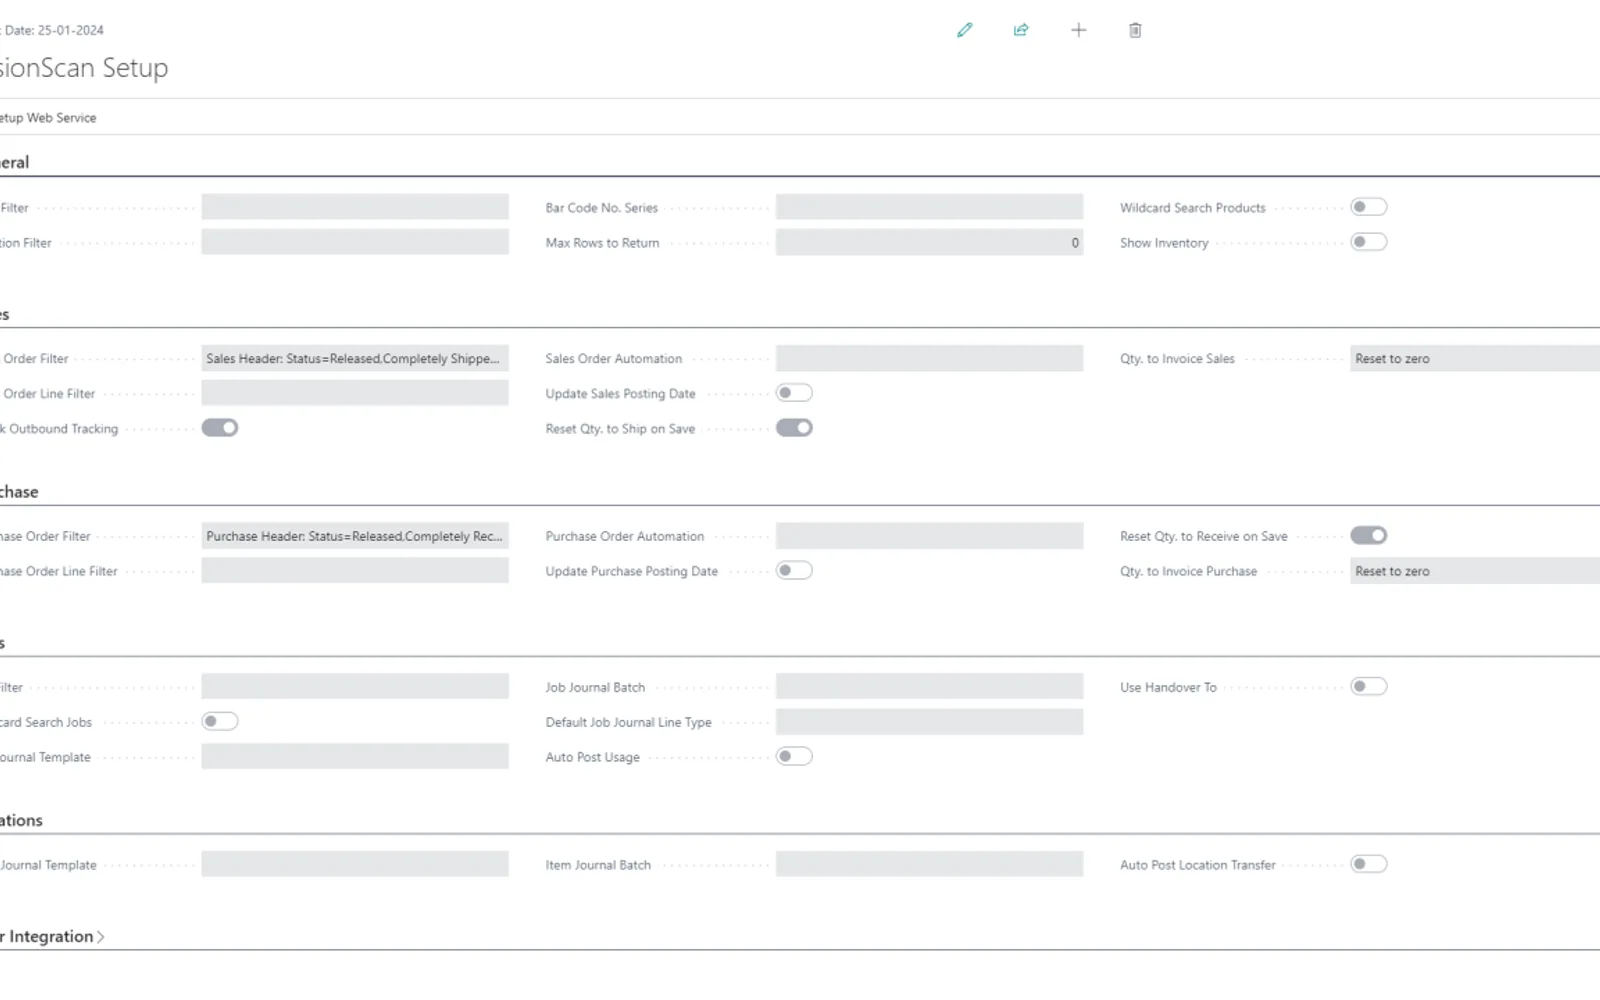
Task: Click the trash delete icon
Action: 1135,30
